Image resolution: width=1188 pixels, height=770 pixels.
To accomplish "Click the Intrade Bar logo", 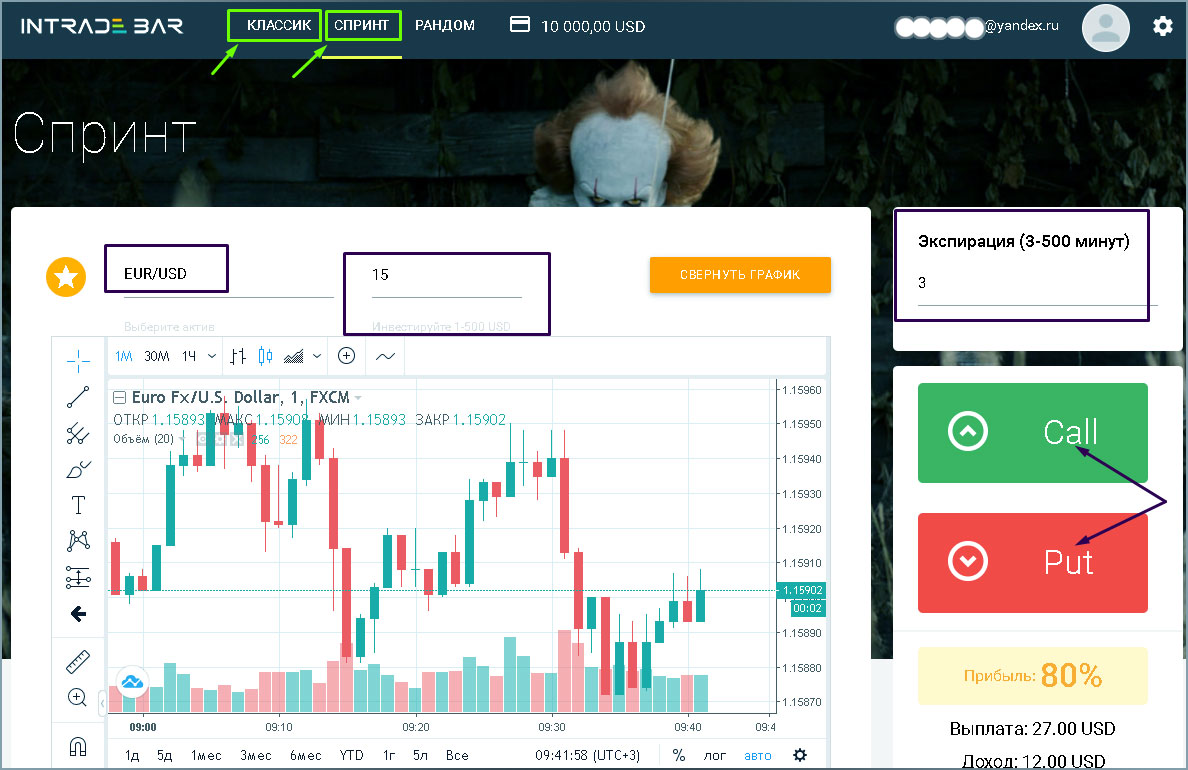I will point(102,26).
